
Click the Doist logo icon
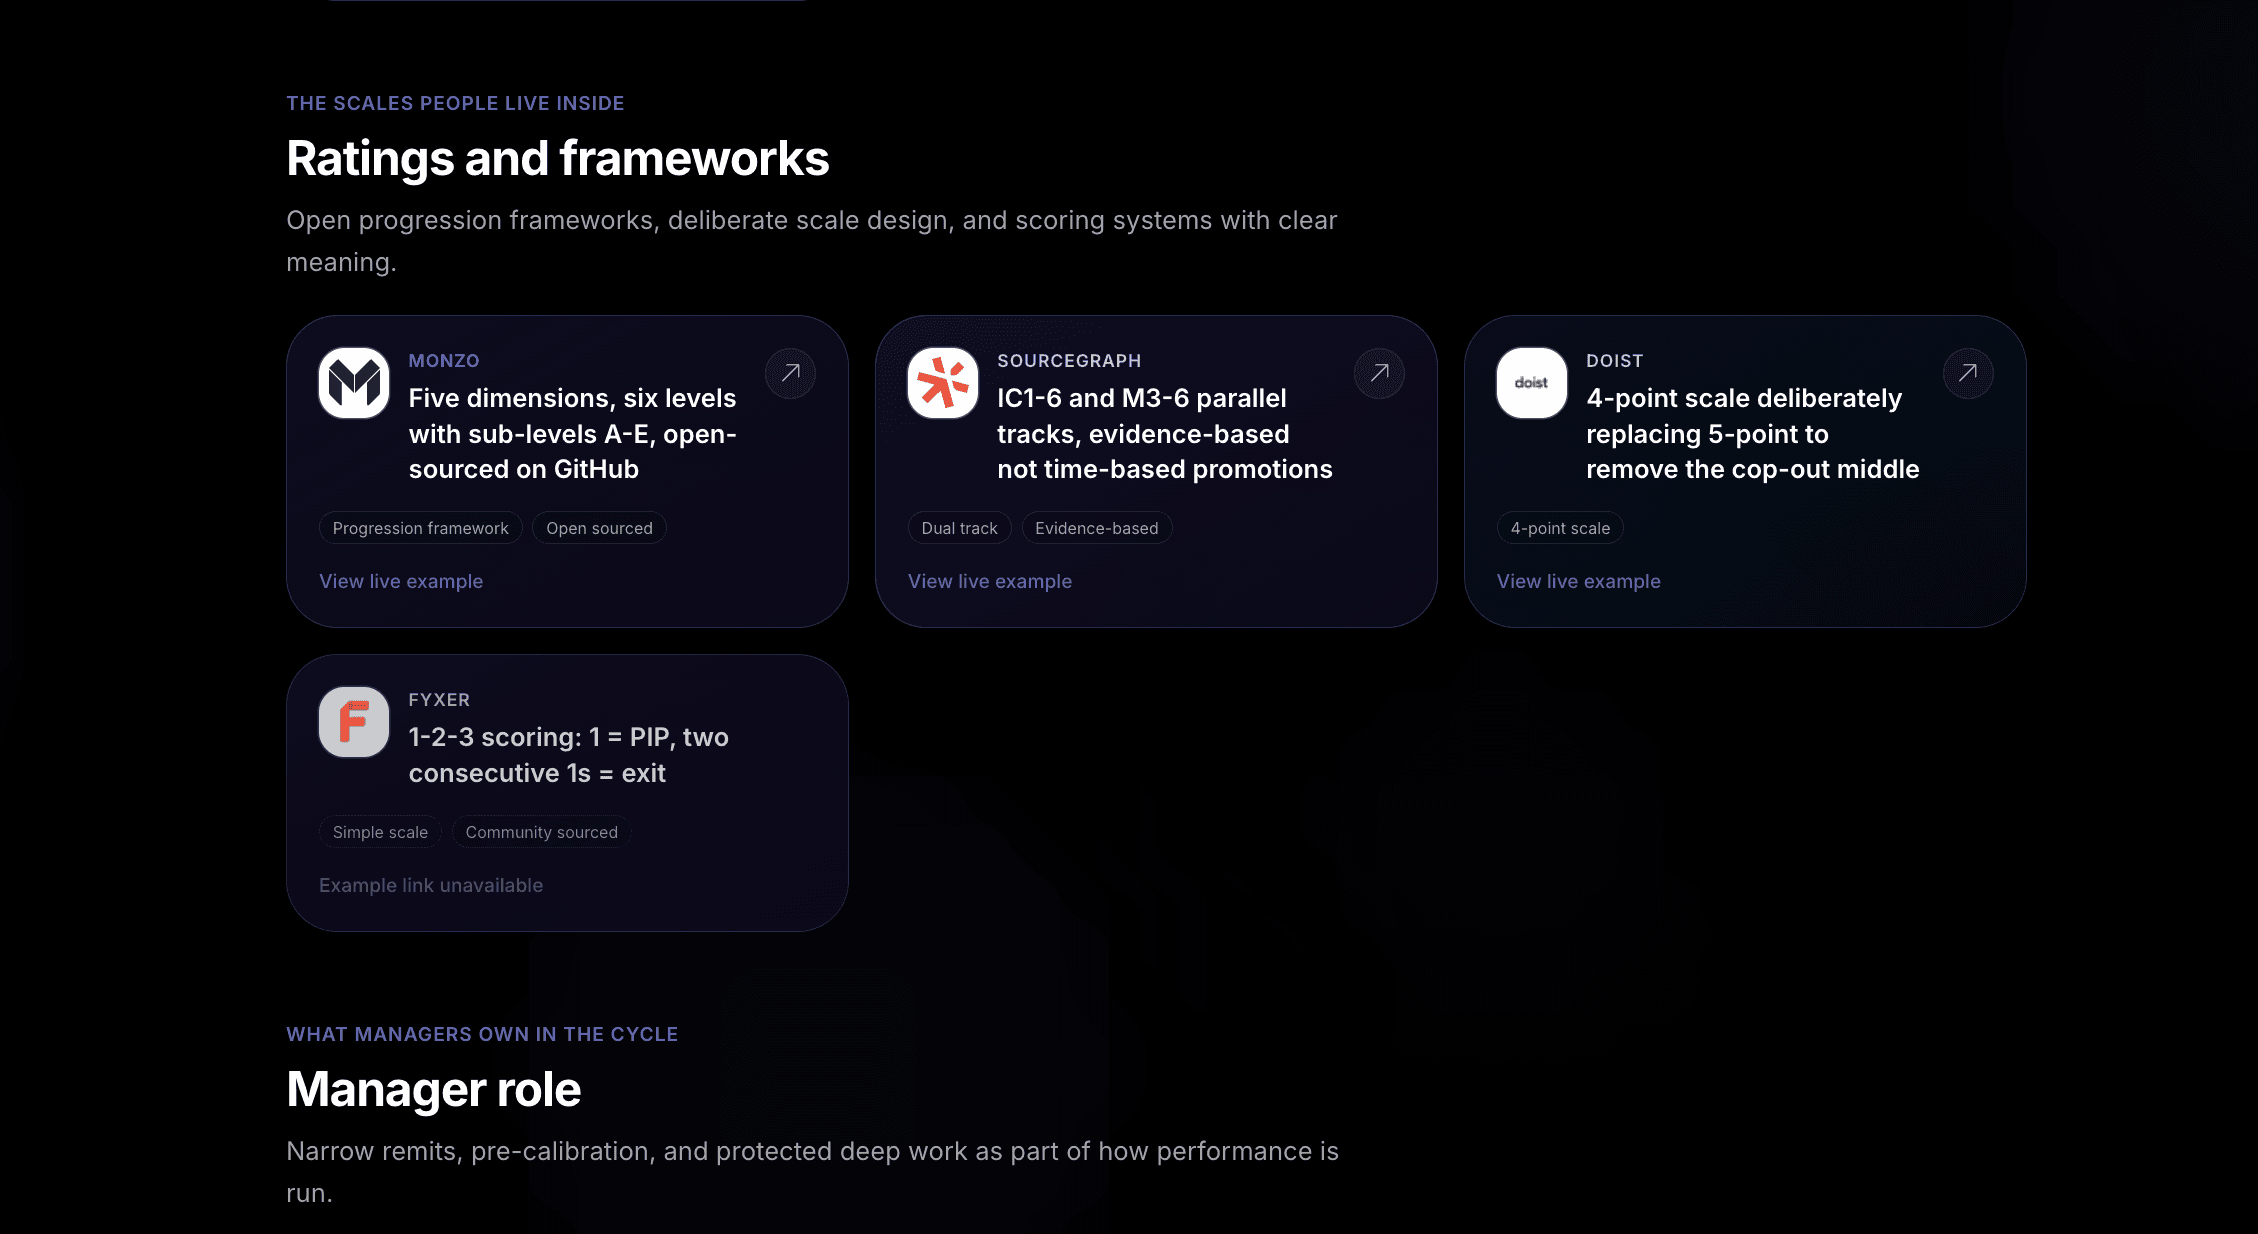click(x=1532, y=383)
